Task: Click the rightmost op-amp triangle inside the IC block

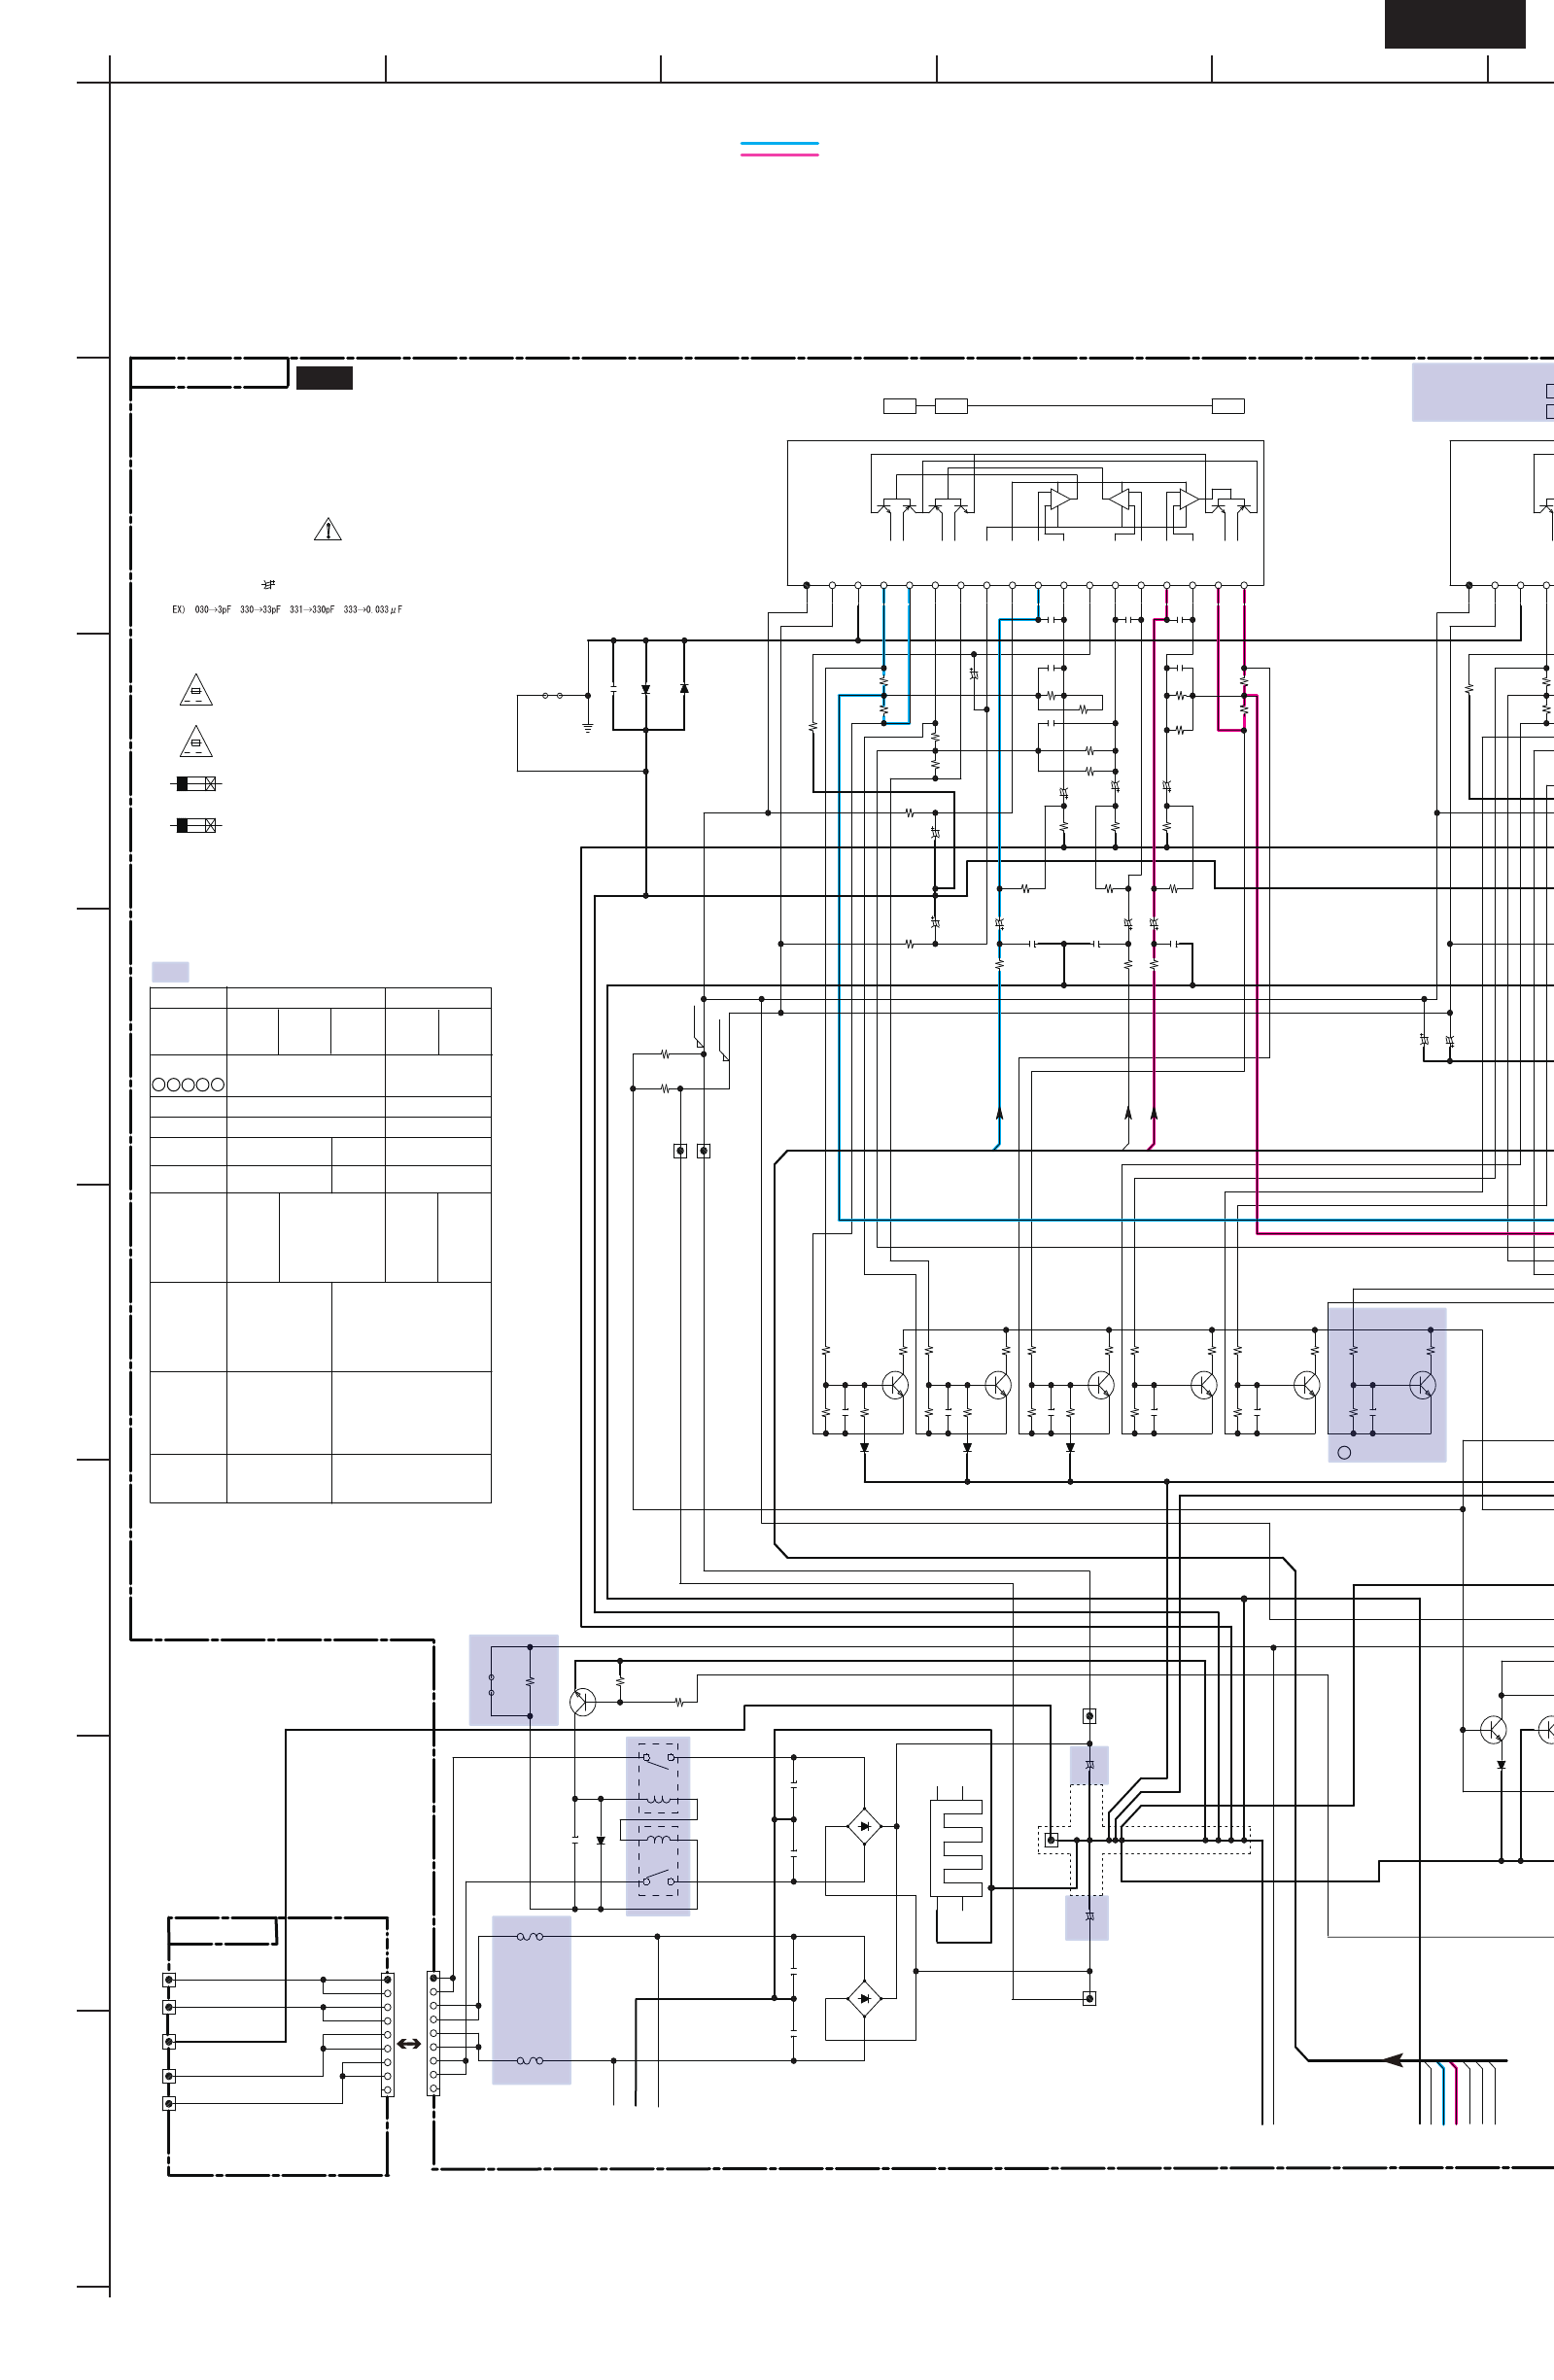Action: 1188,497
